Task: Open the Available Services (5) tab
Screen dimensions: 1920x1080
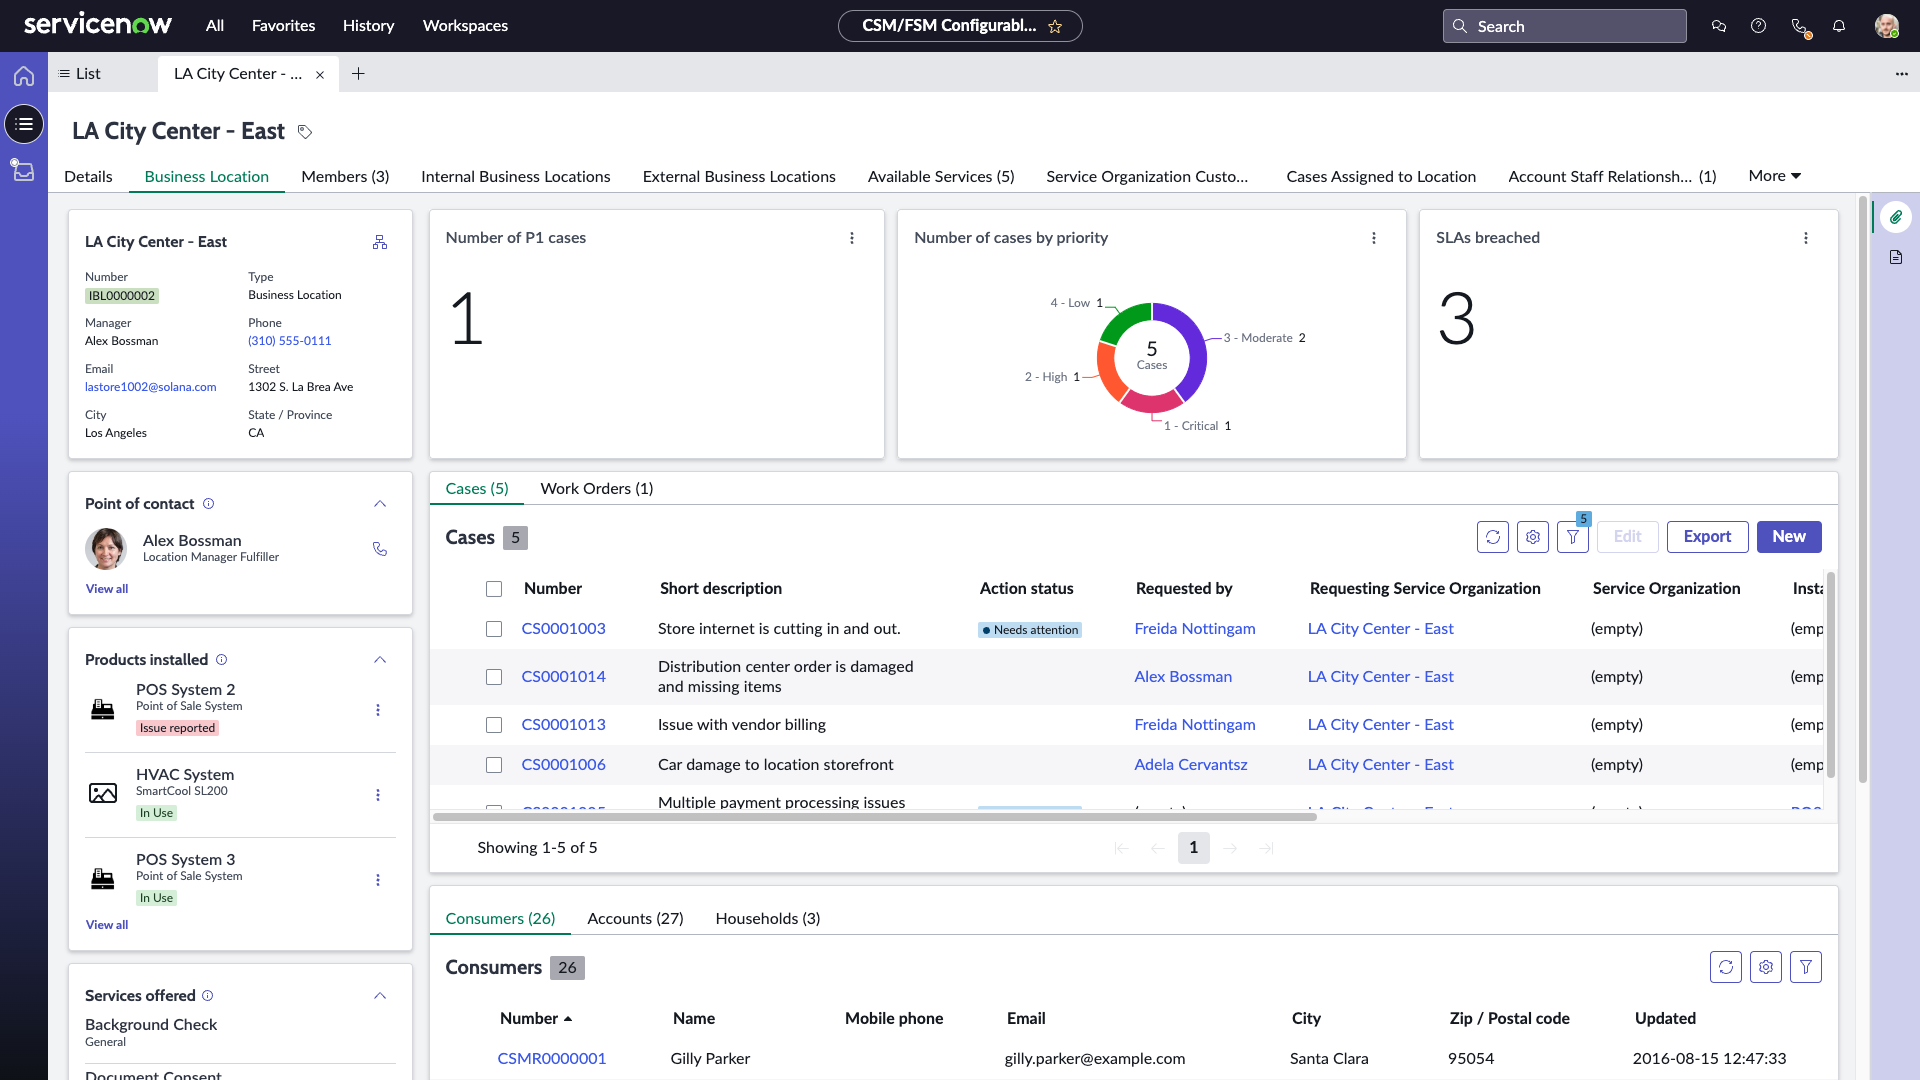Action: coord(941,177)
